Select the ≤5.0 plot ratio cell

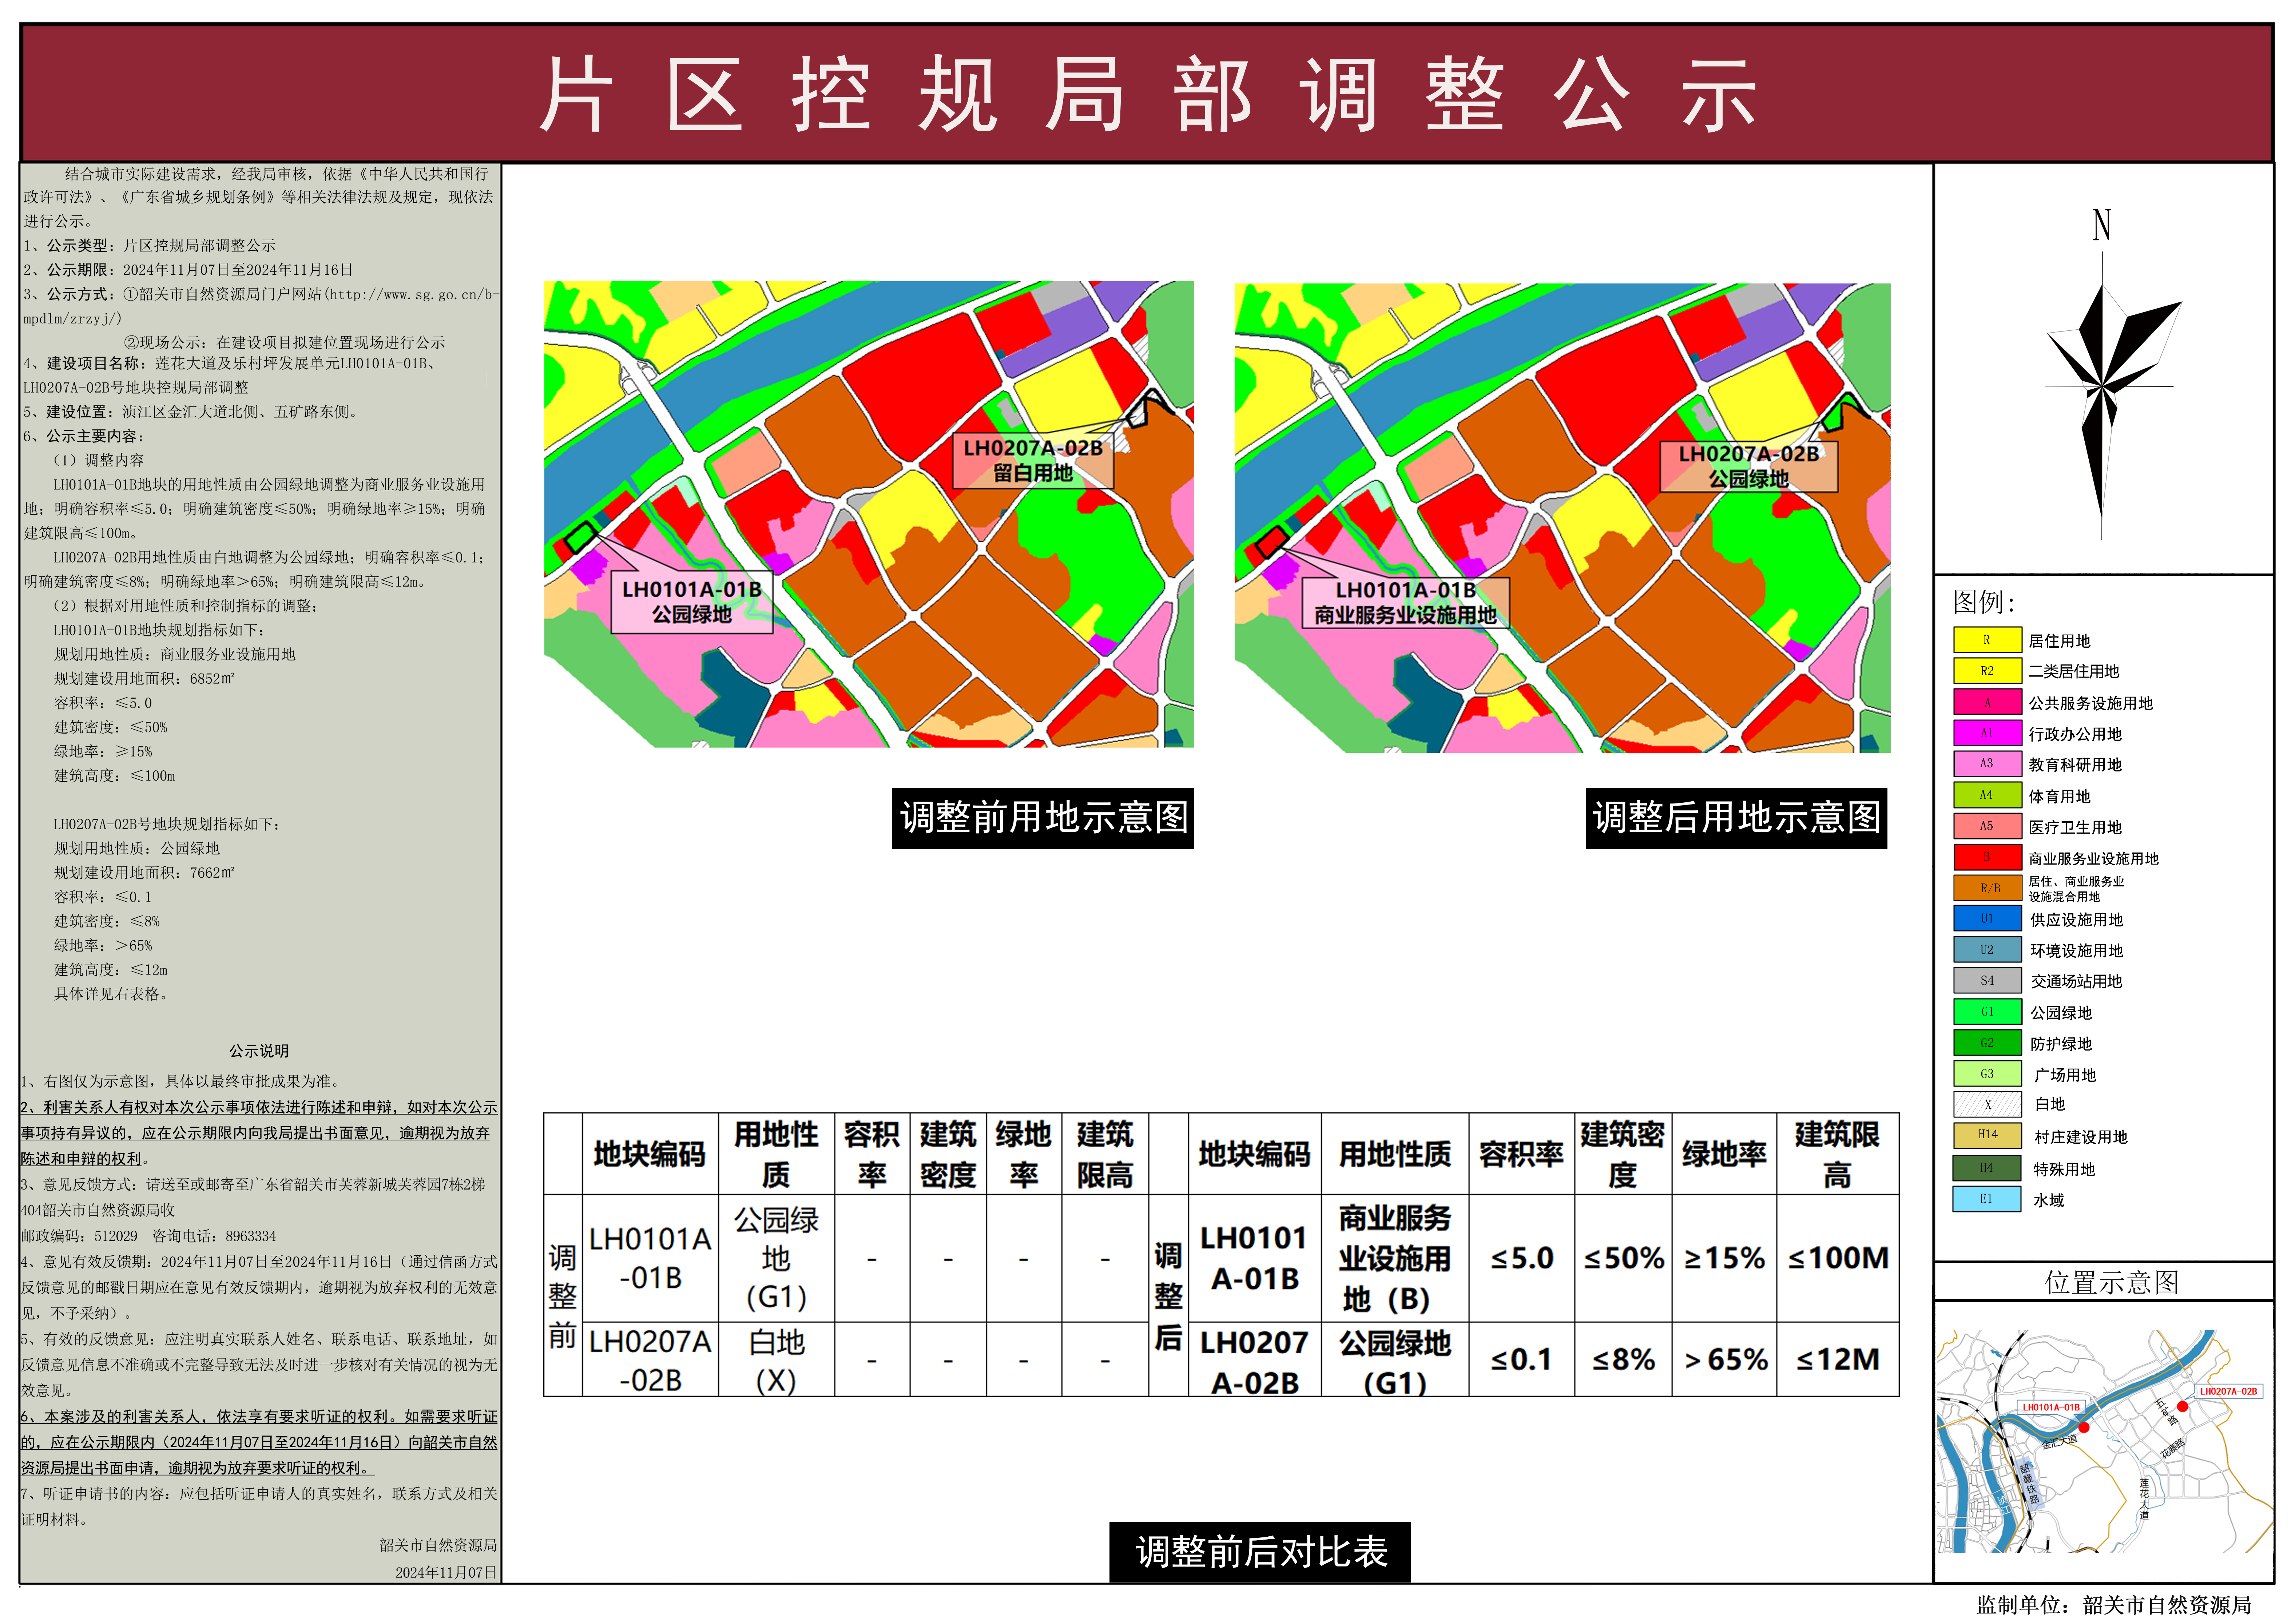pos(1522,1258)
